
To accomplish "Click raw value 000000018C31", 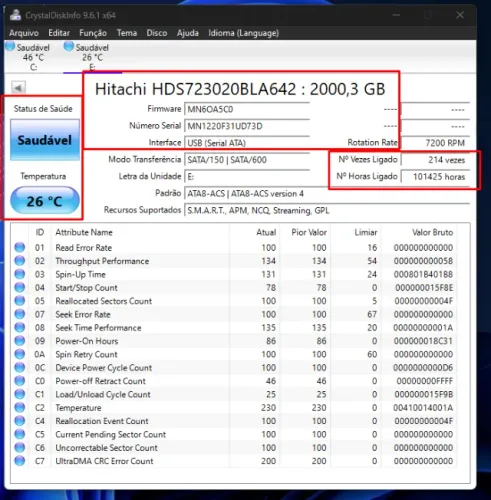I will tap(423, 341).
